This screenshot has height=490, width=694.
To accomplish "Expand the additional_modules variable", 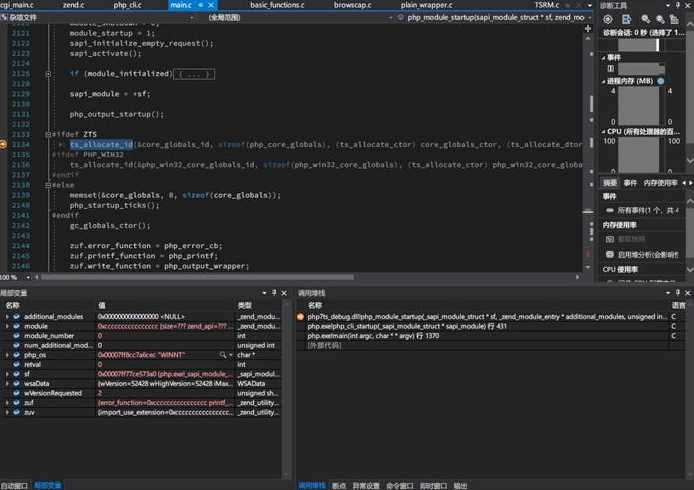I will click(x=7, y=316).
